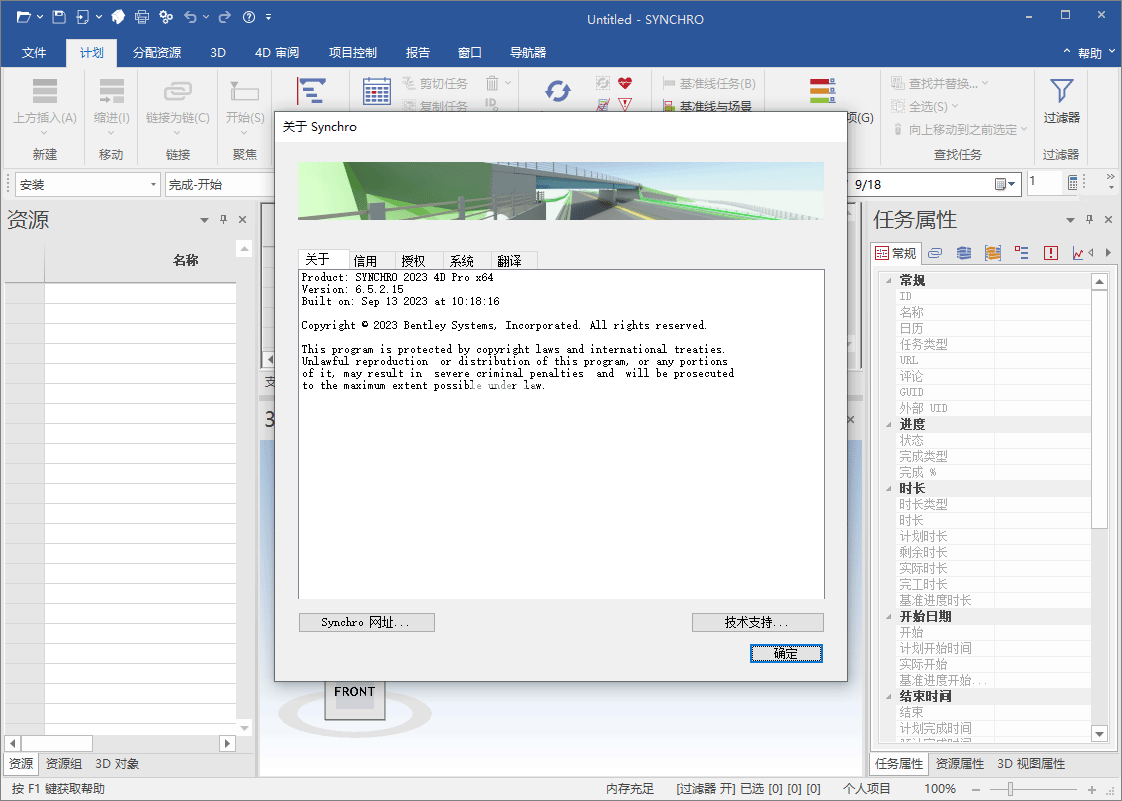The height and width of the screenshot is (801, 1122).
Task: Open the date picker dropdown next to 9/18
Action: (1005, 185)
